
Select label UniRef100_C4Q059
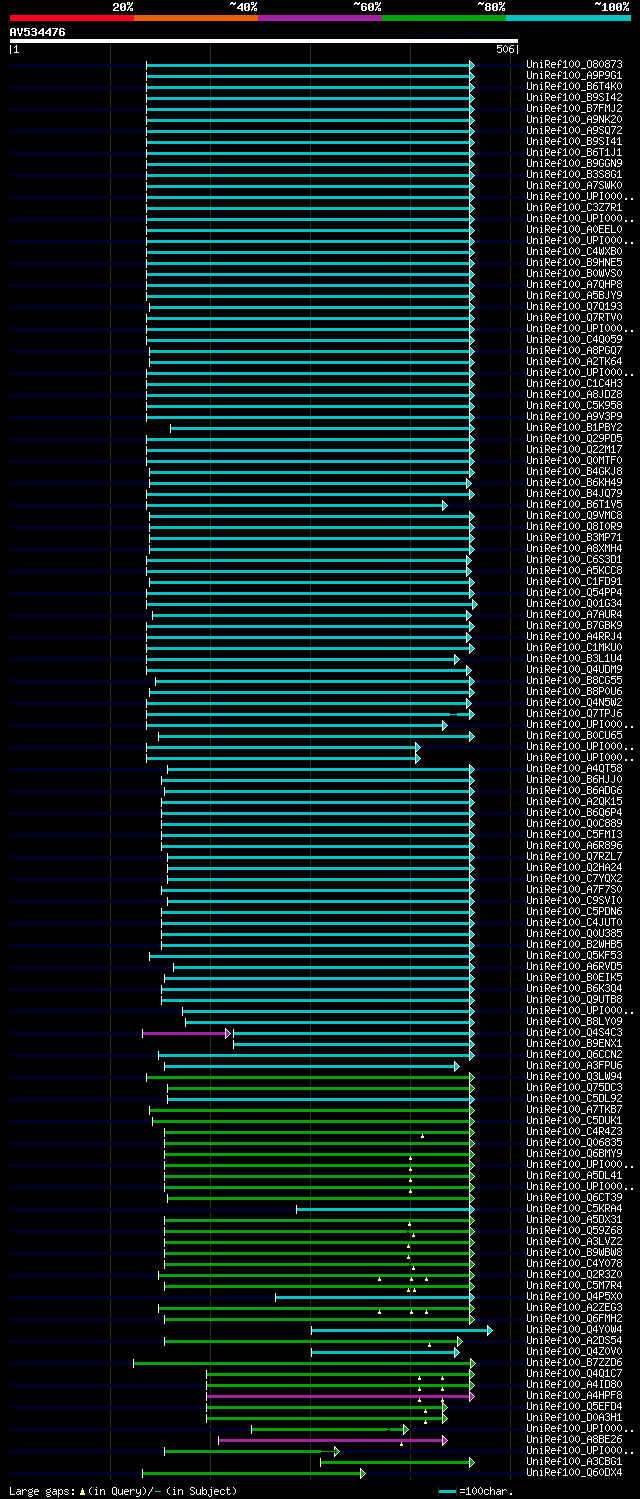[x=574, y=340]
